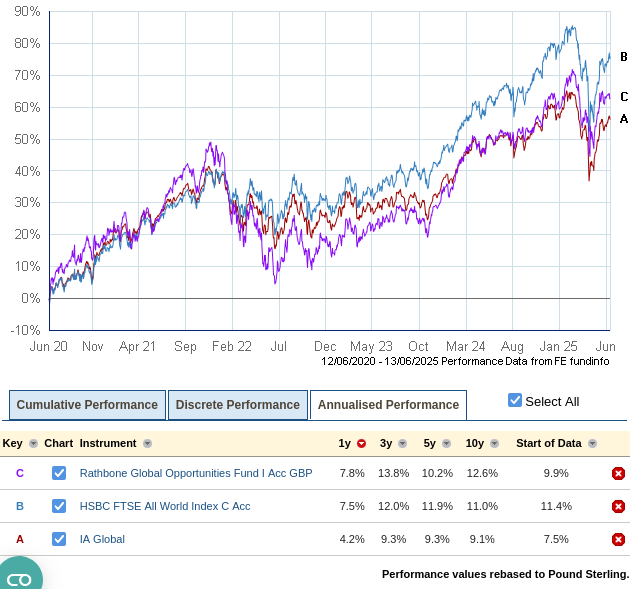The image size is (637, 589).
Task: Uncheck HSBC FTSE All World chart checkbox
Action: coord(59,506)
